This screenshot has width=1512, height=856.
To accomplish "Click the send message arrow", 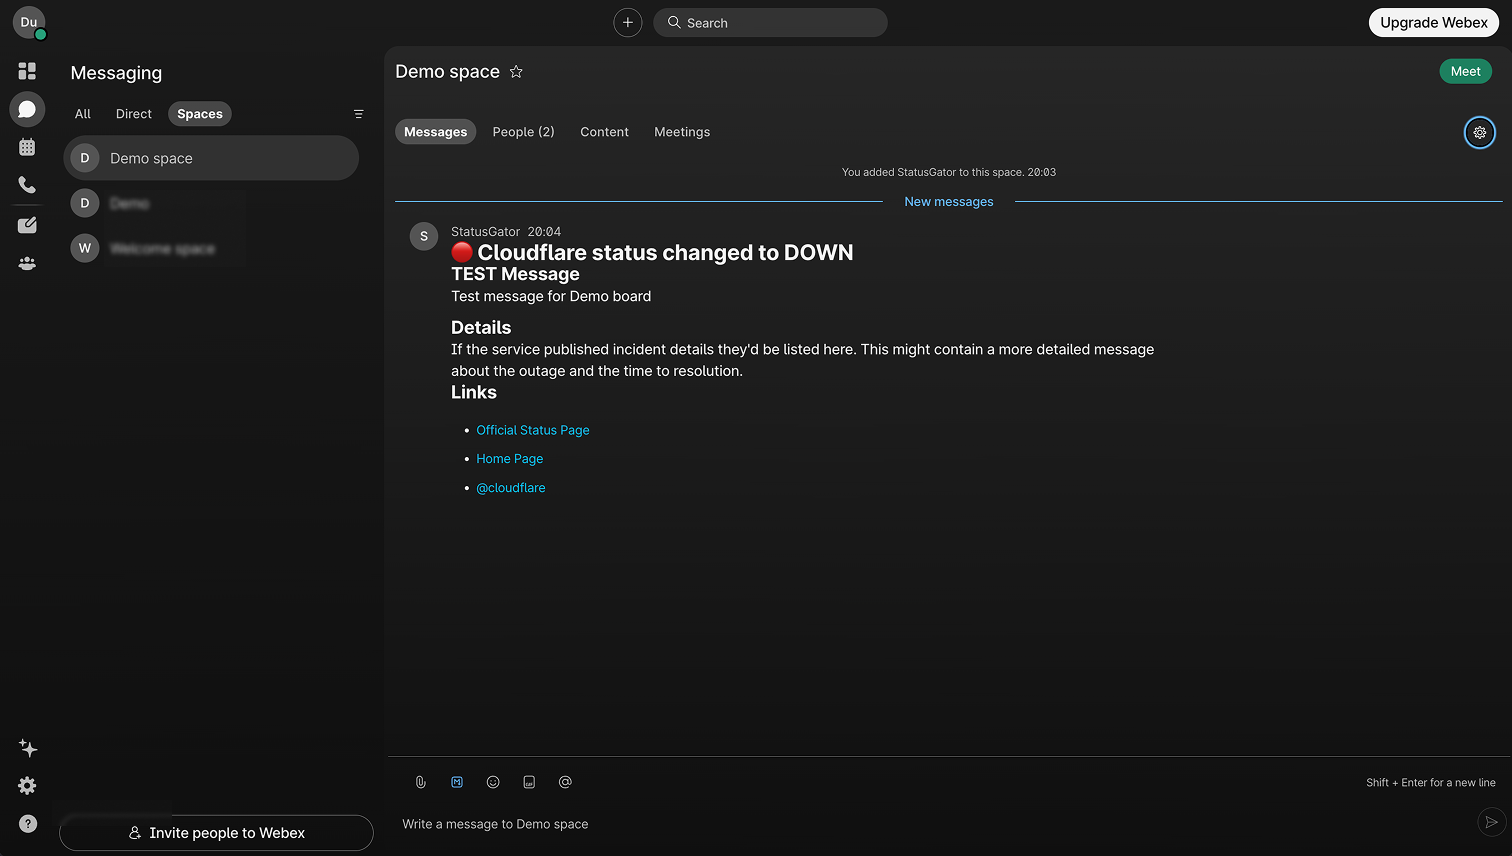I will click(1491, 822).
